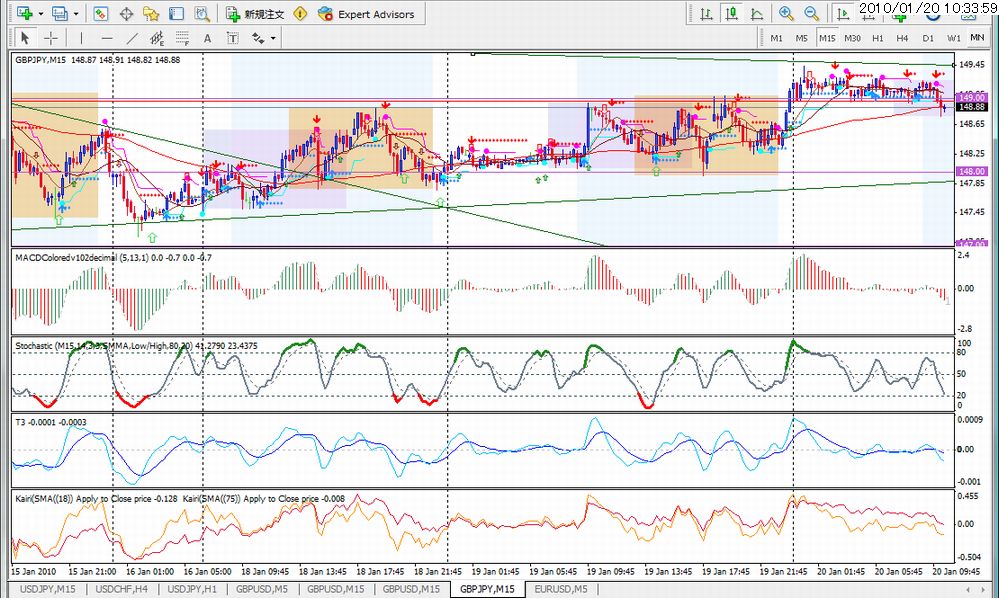Screen dimensions: 999x598
Task: Select the crosshair tool
Action: click(51, 38)
